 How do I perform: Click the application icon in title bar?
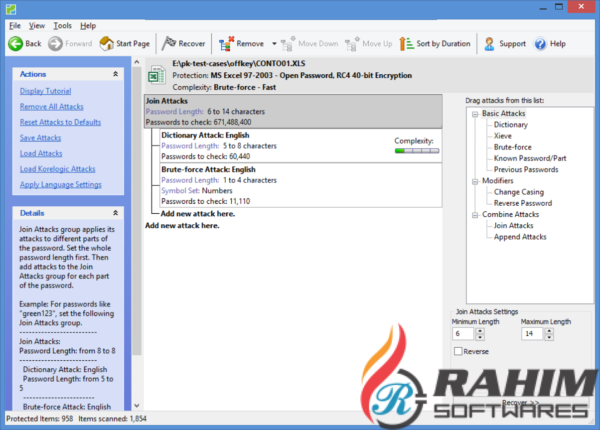point(11,9)
